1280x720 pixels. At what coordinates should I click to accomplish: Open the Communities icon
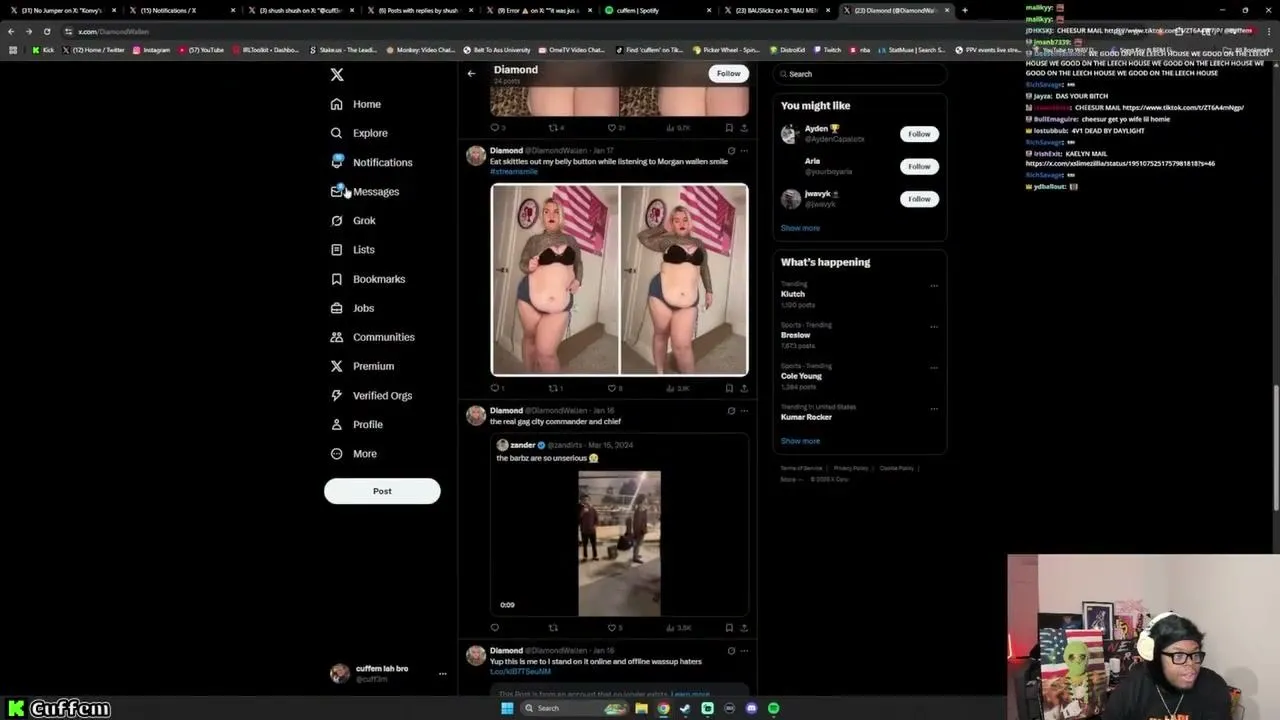337,337
